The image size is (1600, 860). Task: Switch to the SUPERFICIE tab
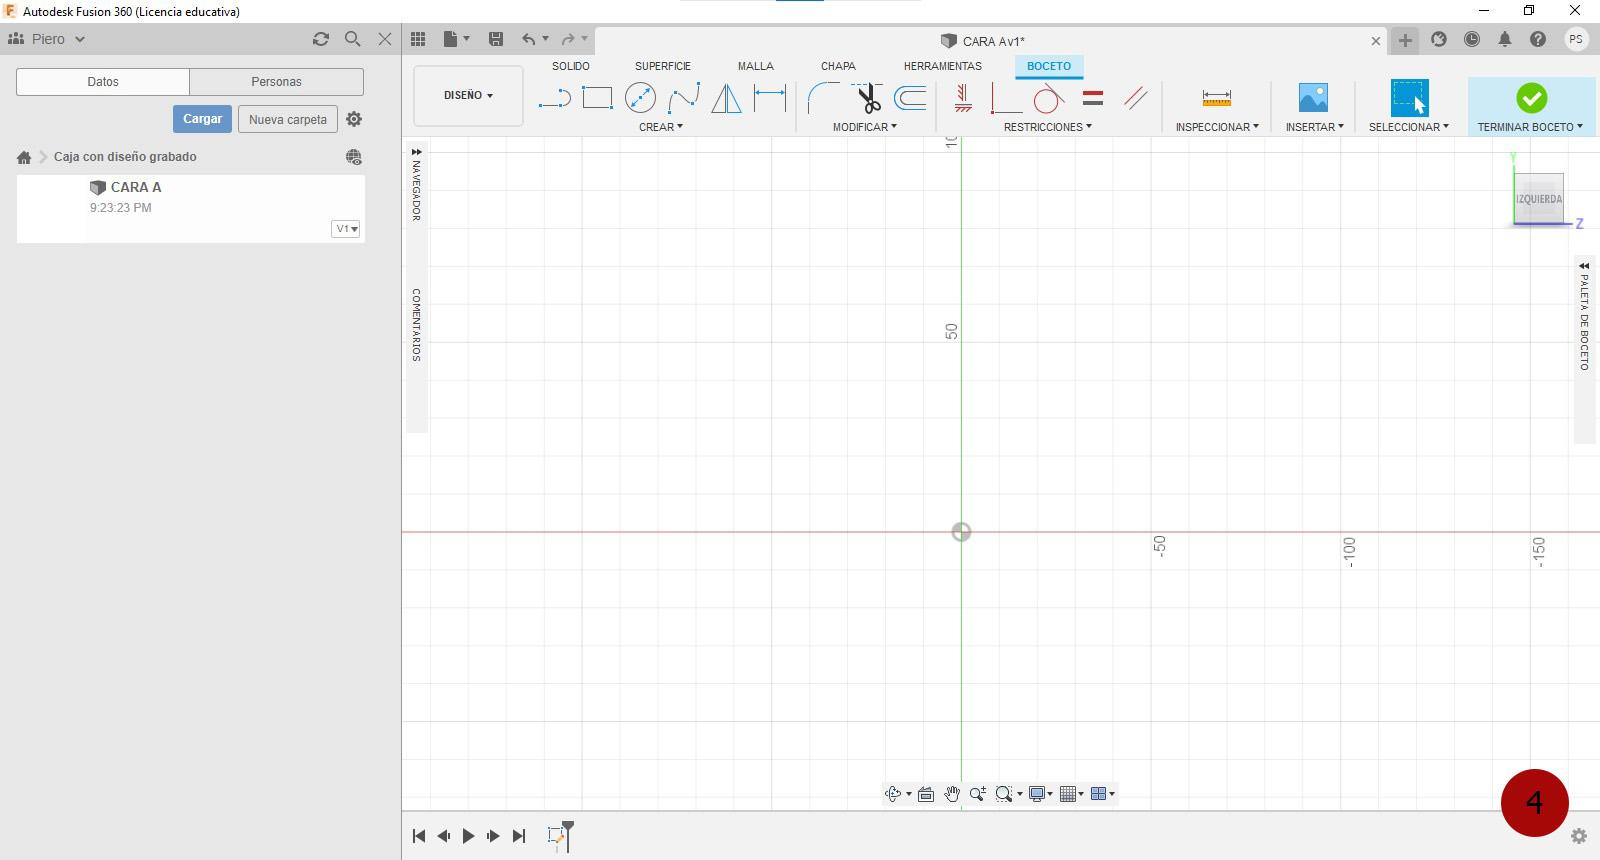click(662, 66)
